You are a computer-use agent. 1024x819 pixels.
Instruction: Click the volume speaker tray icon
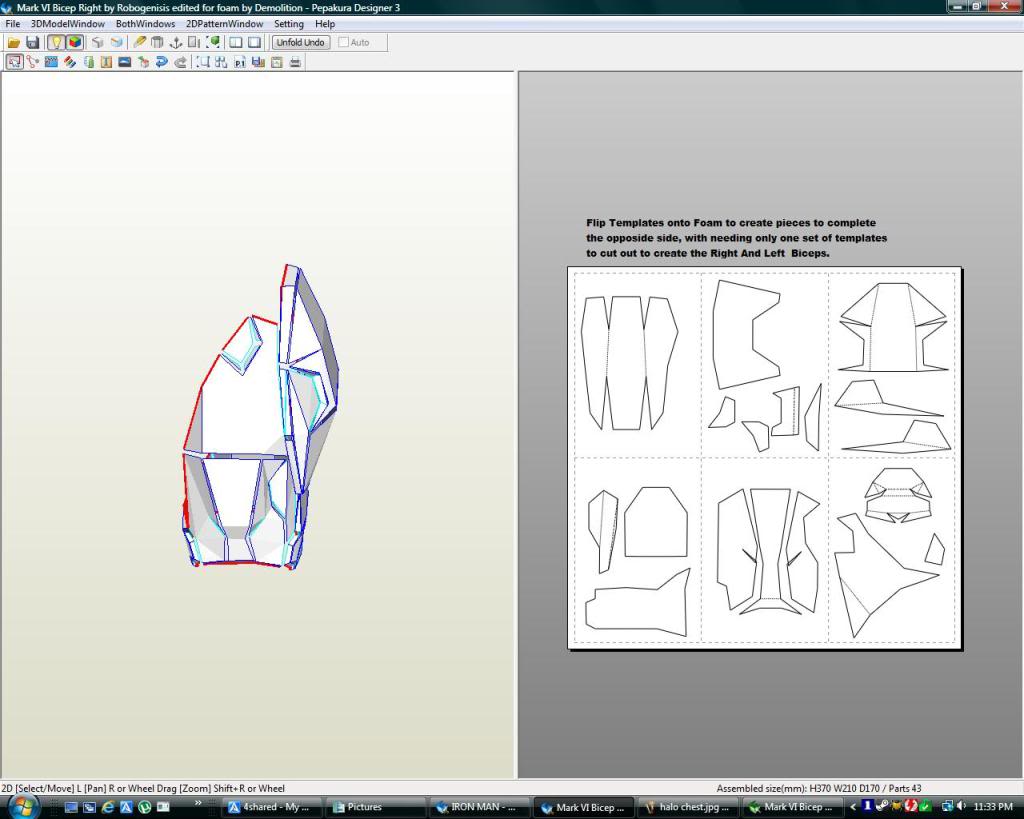[961, 807]
